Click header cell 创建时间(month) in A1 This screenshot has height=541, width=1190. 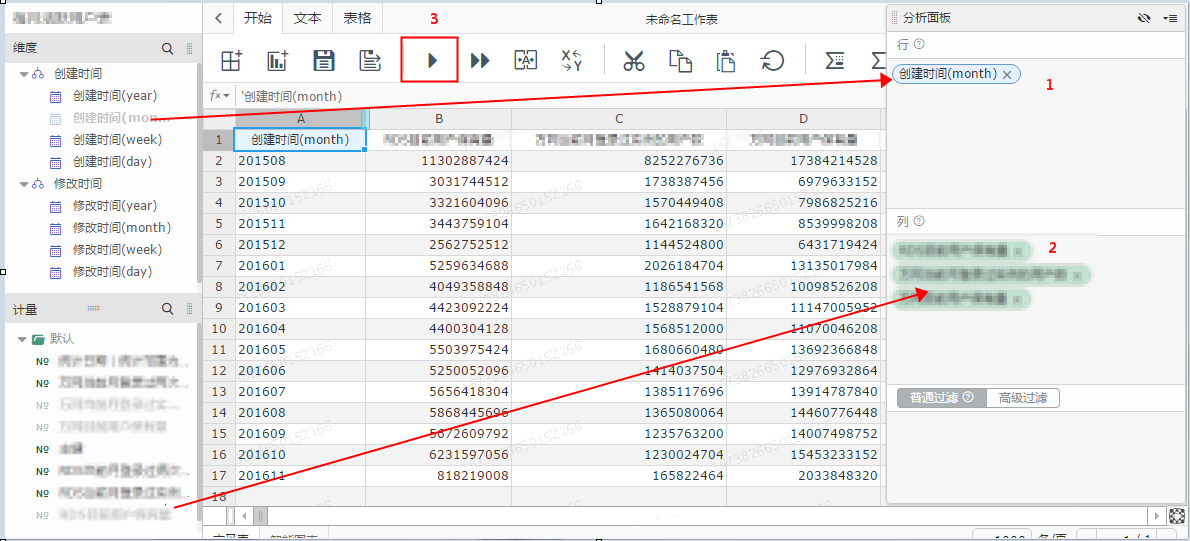tap(300, 140)
